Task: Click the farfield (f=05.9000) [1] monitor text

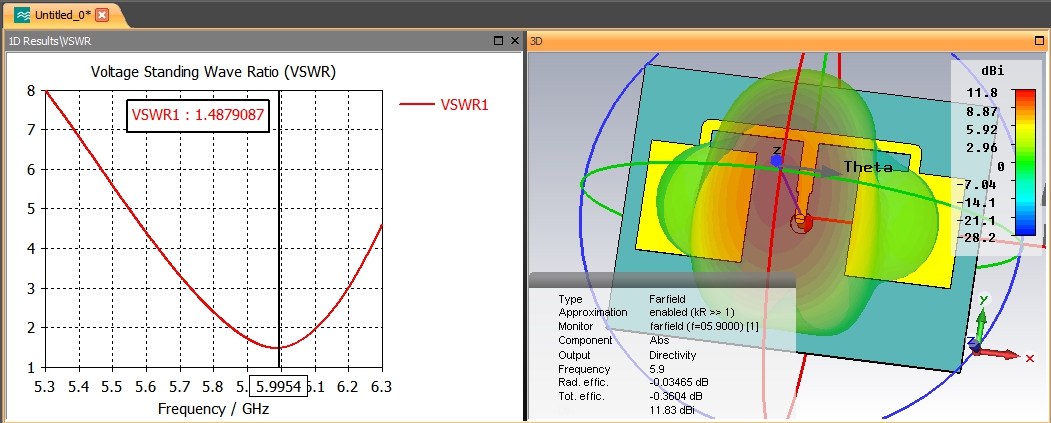Action: click(x=704, y=326)
